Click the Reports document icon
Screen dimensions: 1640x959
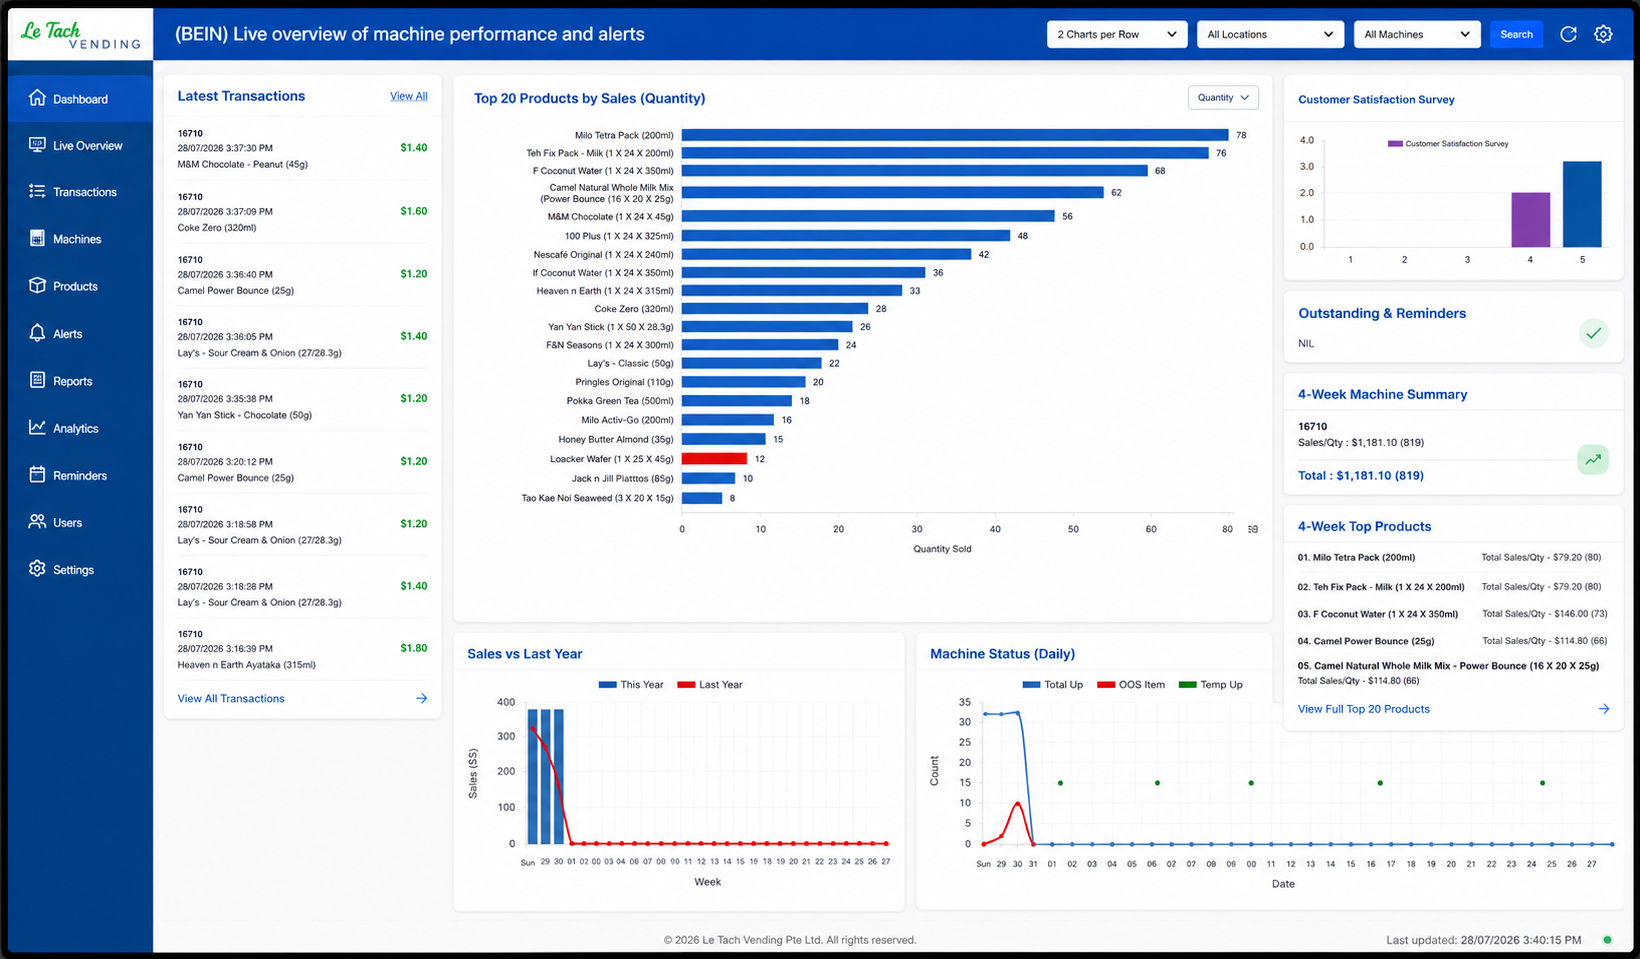click(x=37, y=380)
